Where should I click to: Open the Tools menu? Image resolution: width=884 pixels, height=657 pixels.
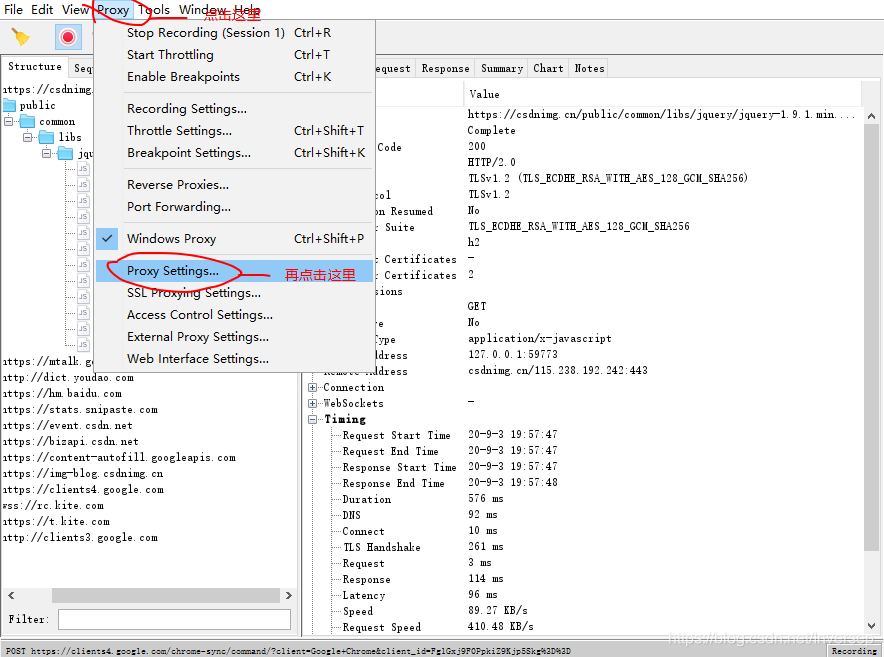tap(154, 10)
